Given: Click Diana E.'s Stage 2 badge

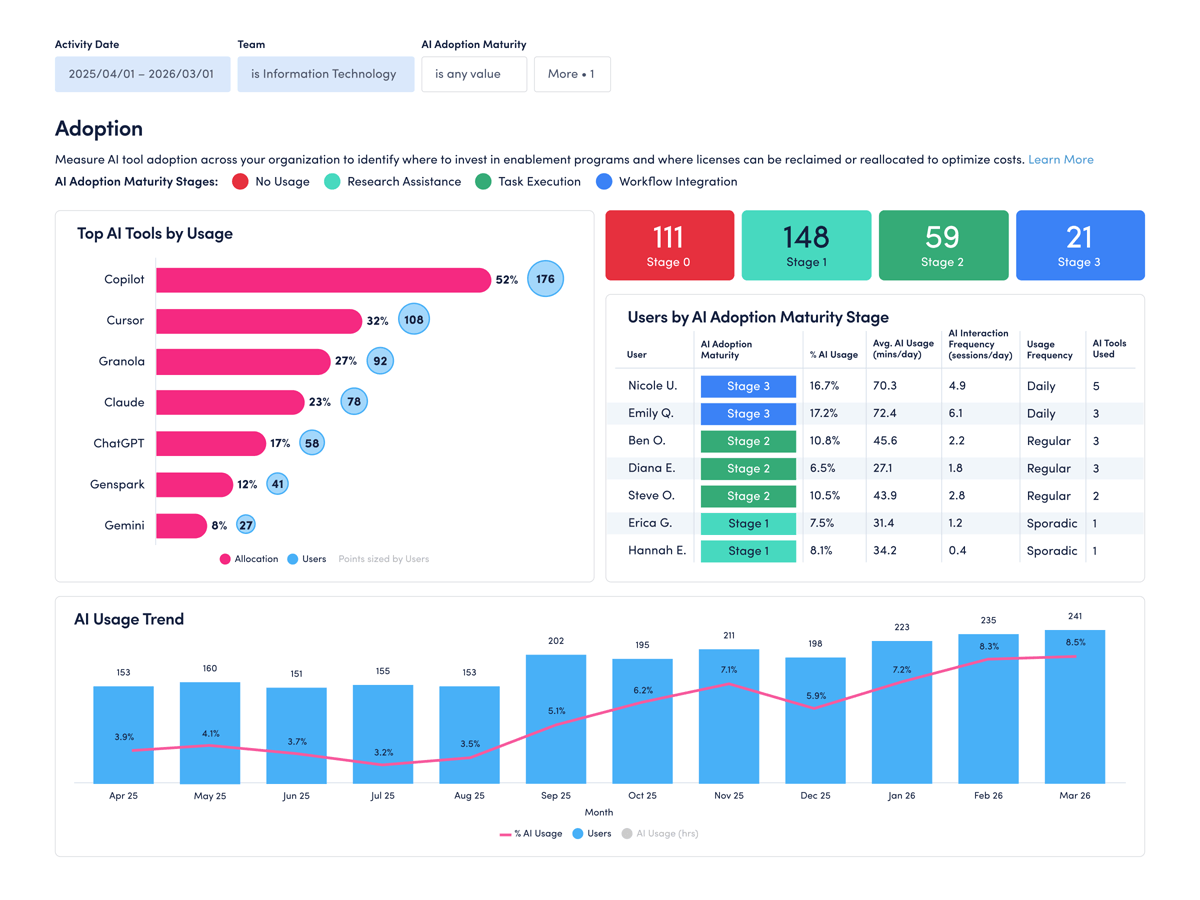Looking at the screenshot, I should [748, 468].
